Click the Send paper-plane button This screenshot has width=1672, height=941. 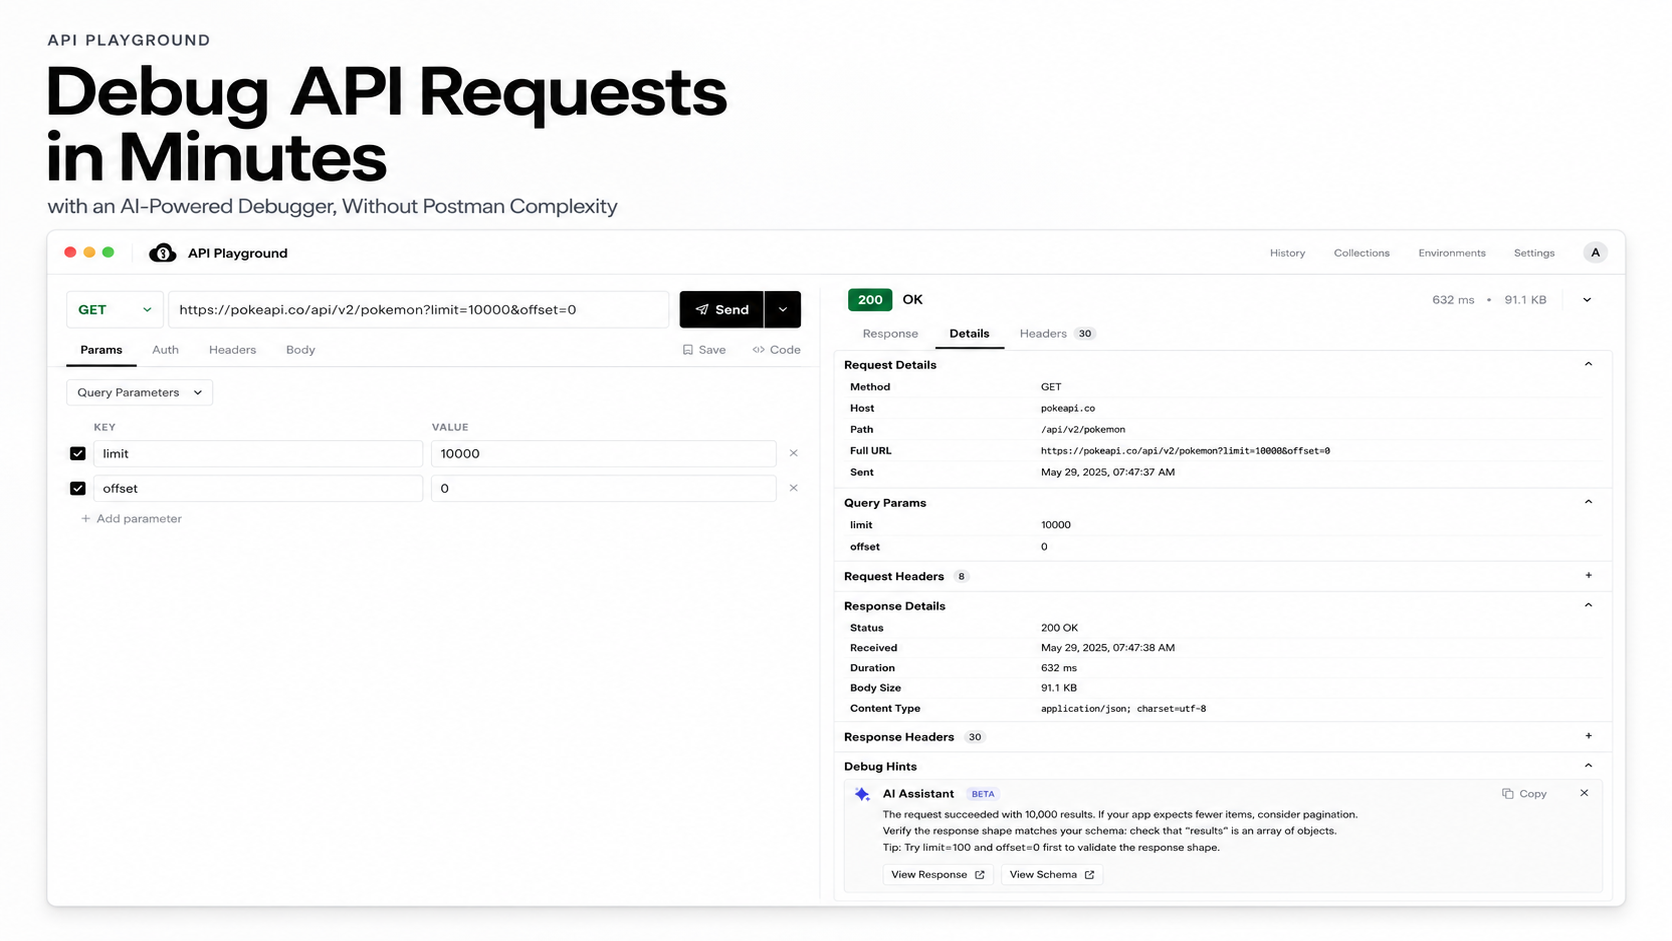(x=721, y=310)
